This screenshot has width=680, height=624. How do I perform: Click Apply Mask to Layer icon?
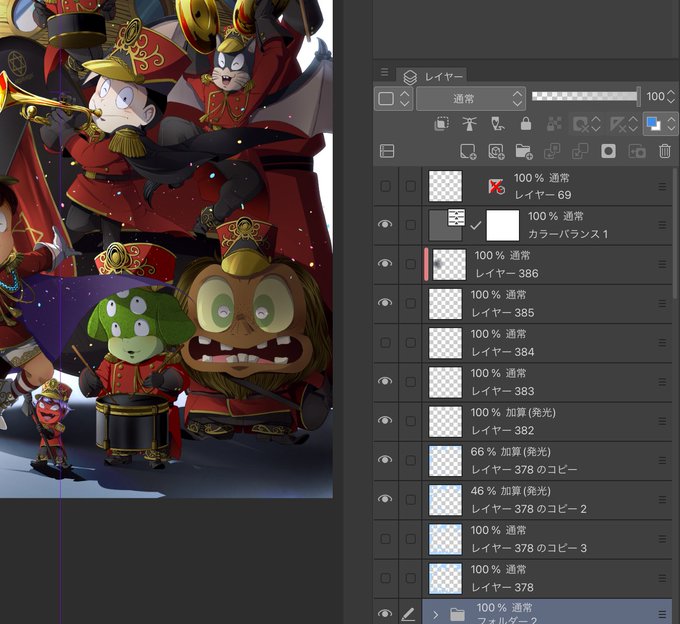click(x=637, y=151)
